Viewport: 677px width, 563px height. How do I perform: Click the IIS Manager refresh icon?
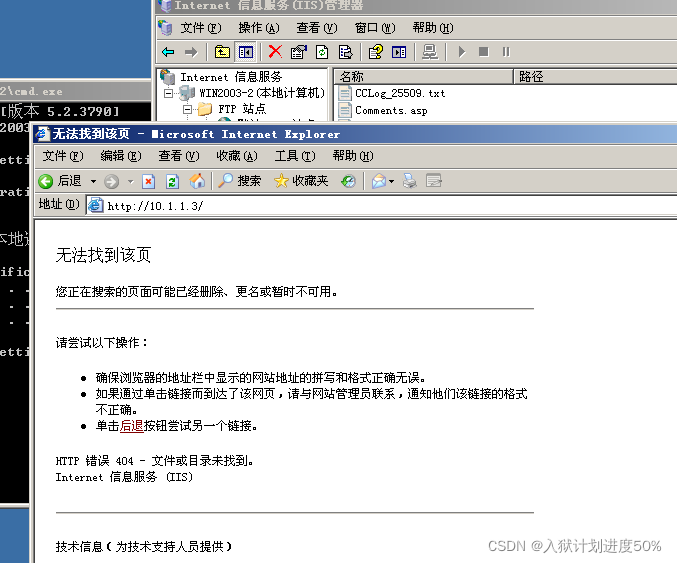pos(322,52)
